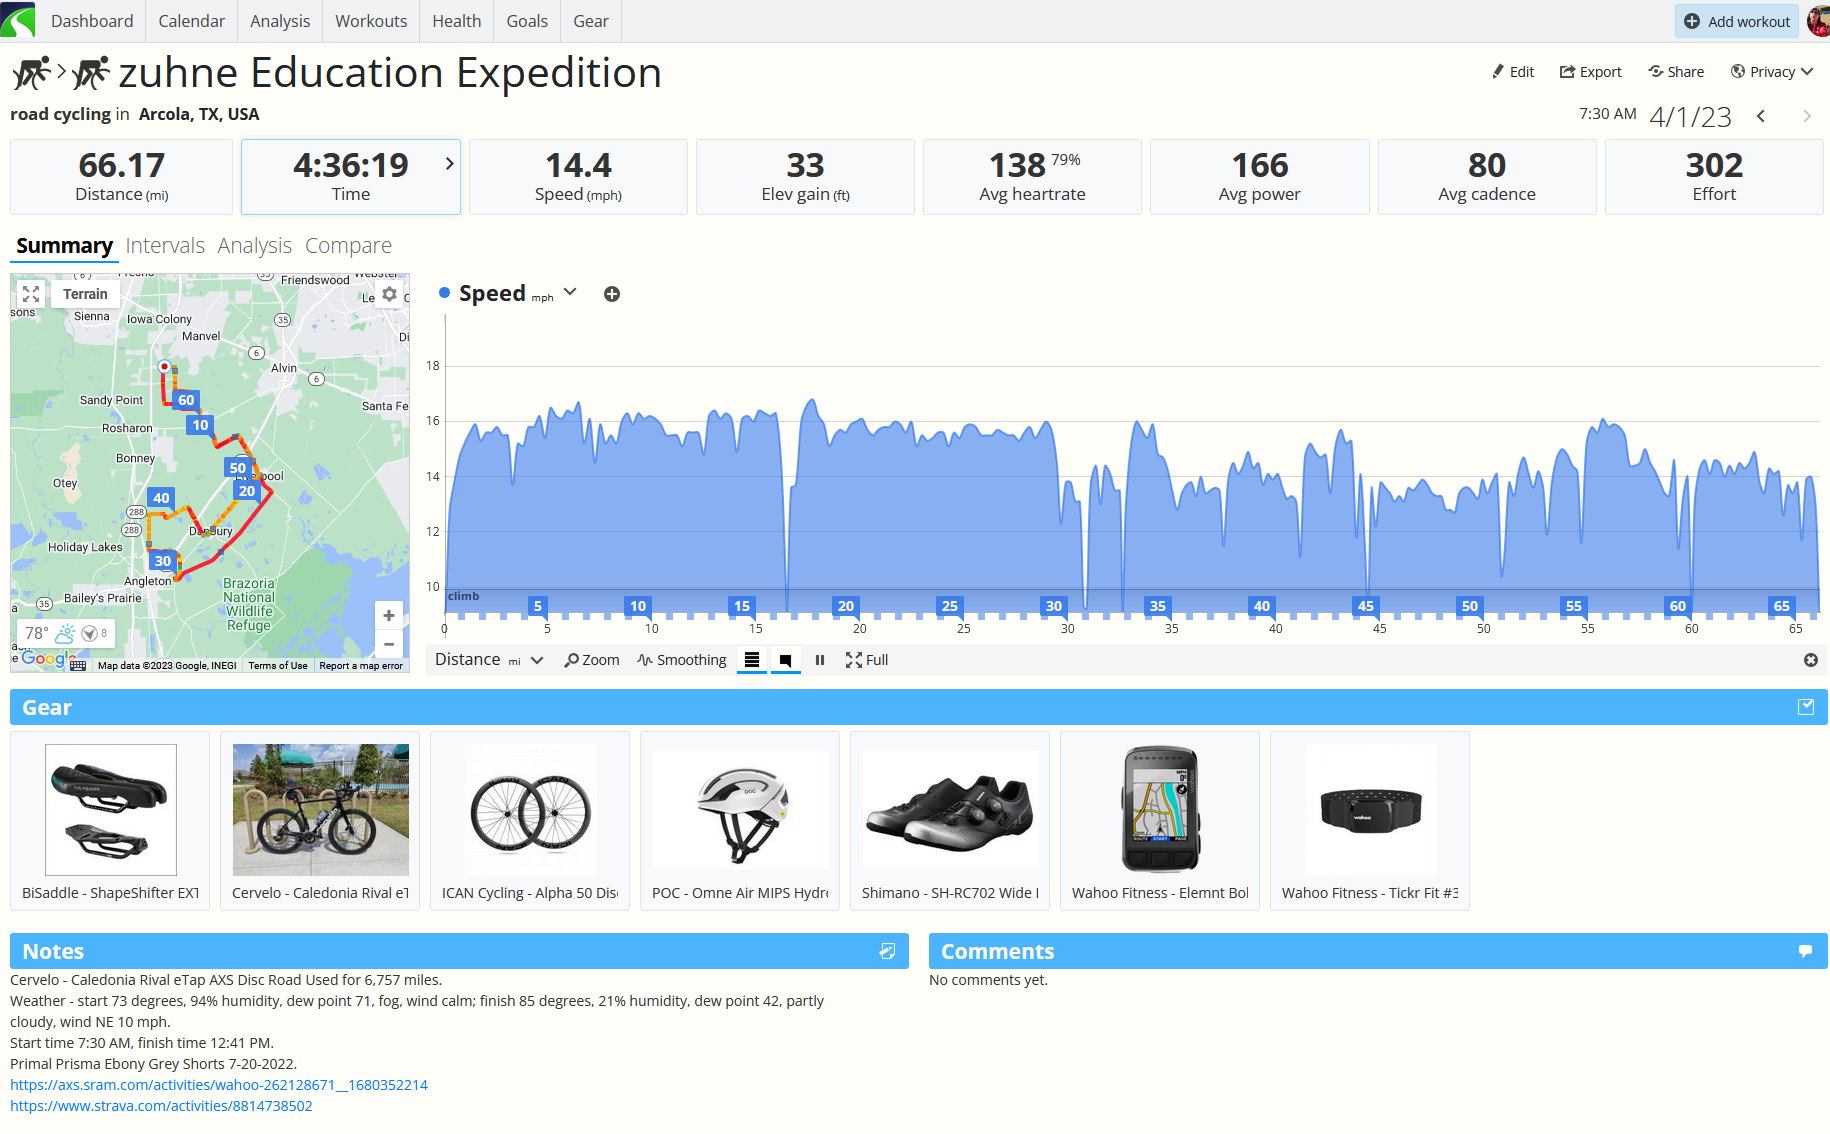Switch to the Intervals tab
Image resolution: width=1830 pixels, height=1134 pixels.
[165, 246]
